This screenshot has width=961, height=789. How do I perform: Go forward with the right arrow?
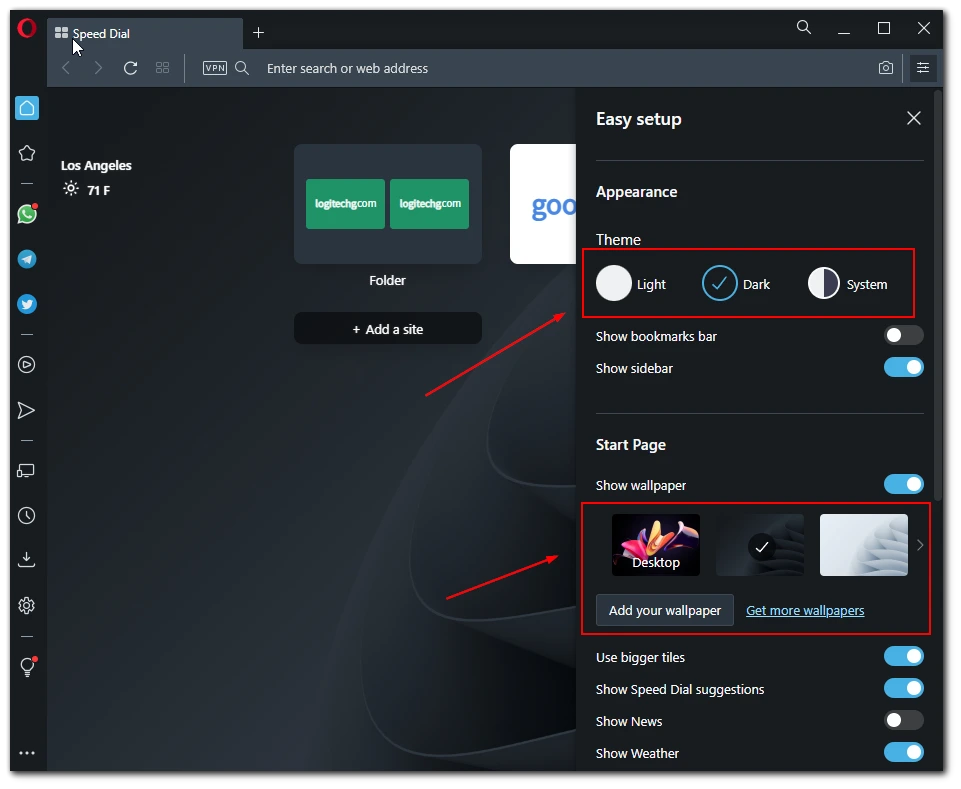pos(98,68)
